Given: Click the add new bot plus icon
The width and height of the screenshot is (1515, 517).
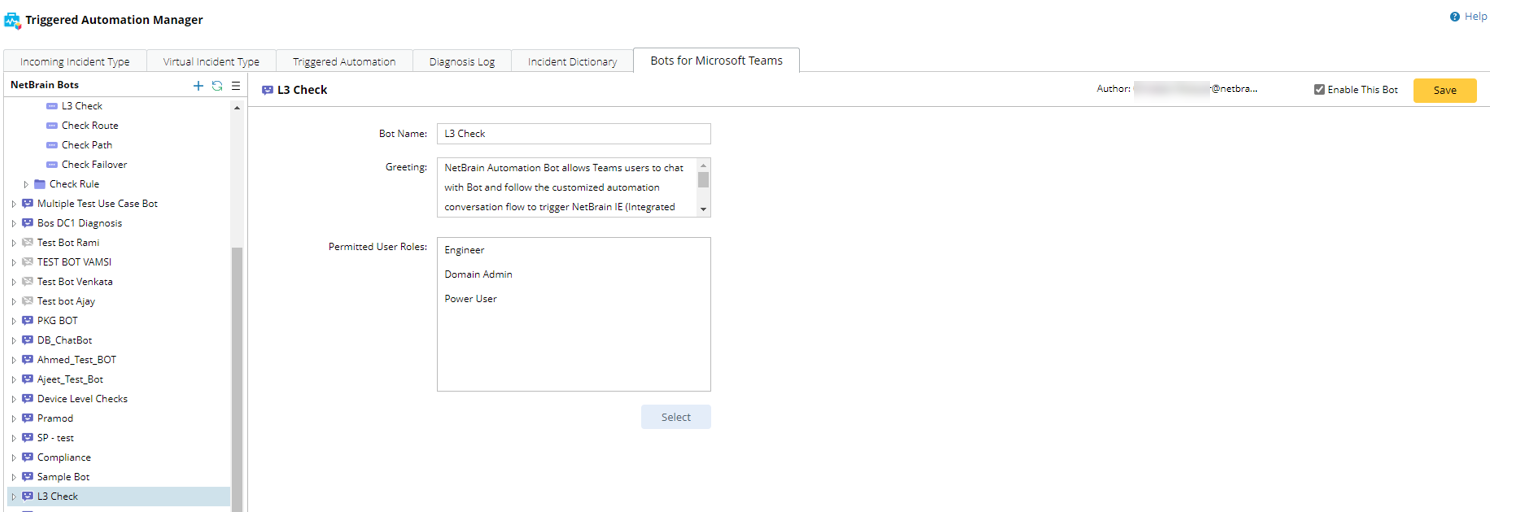Looking at the screenshot, I should click(x=198, y=86).
